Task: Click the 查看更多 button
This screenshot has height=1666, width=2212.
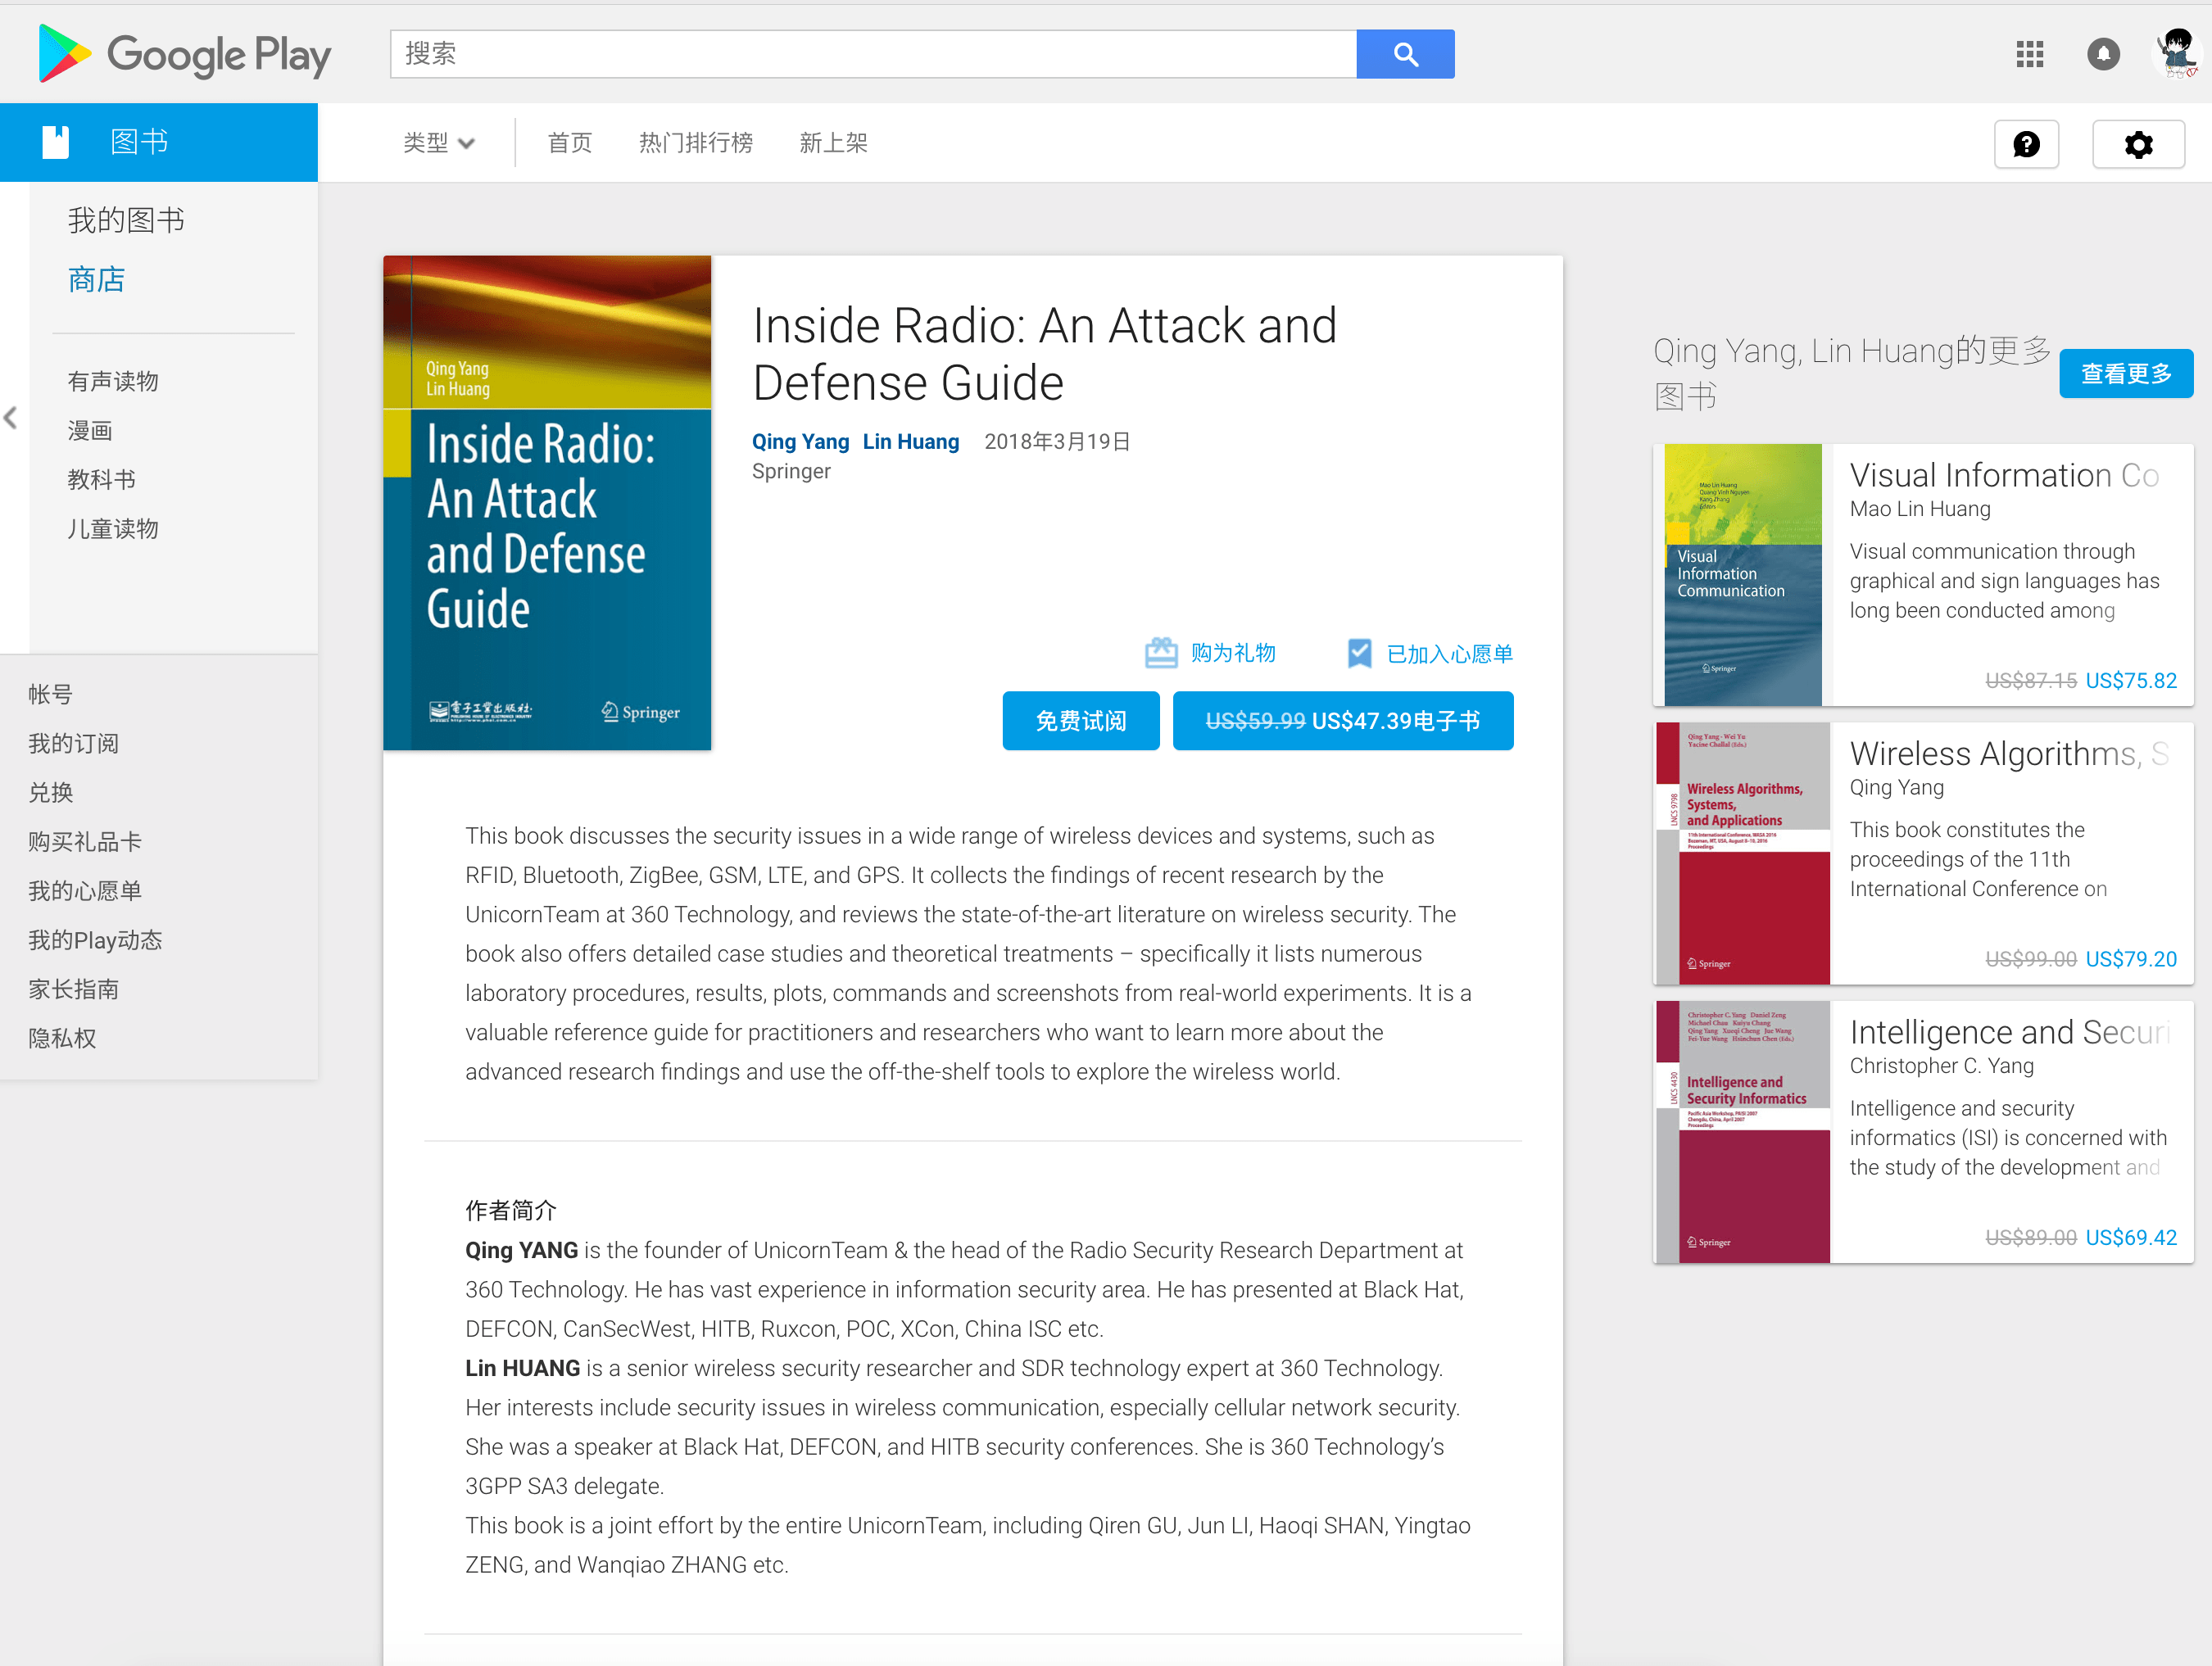Action: [x=2125, y=374]
